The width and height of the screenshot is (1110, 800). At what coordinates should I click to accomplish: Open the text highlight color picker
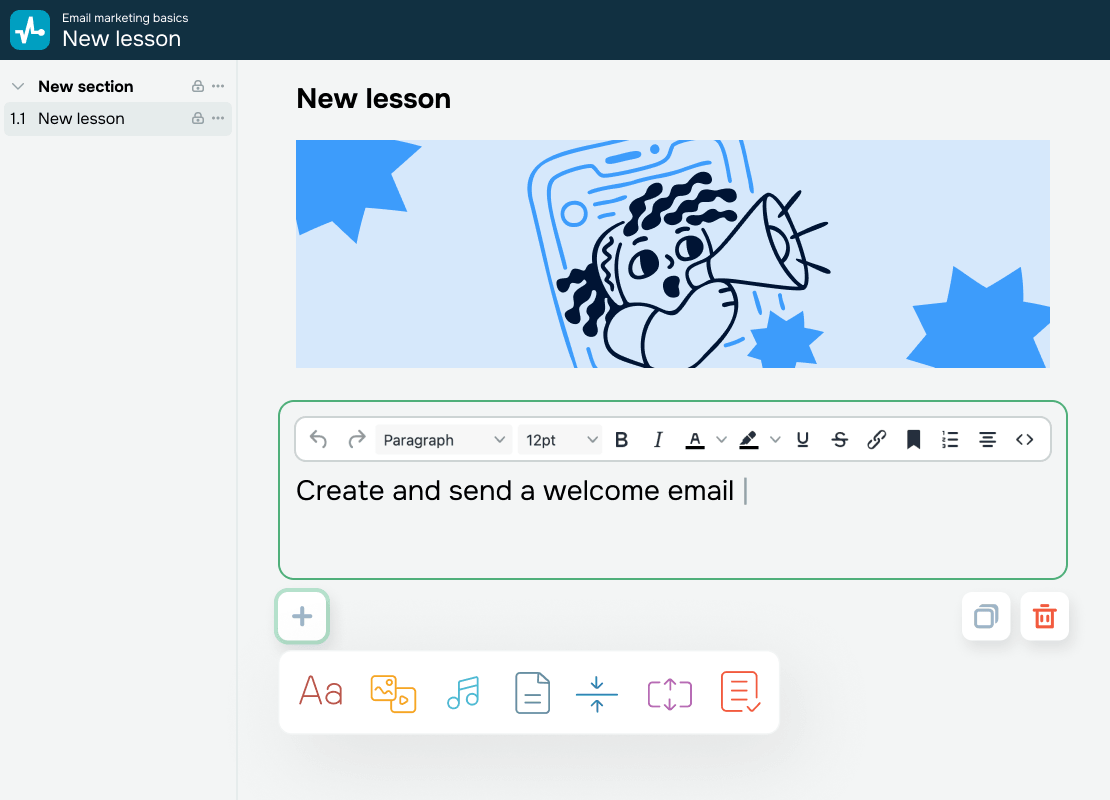click(x=776, y=439)
